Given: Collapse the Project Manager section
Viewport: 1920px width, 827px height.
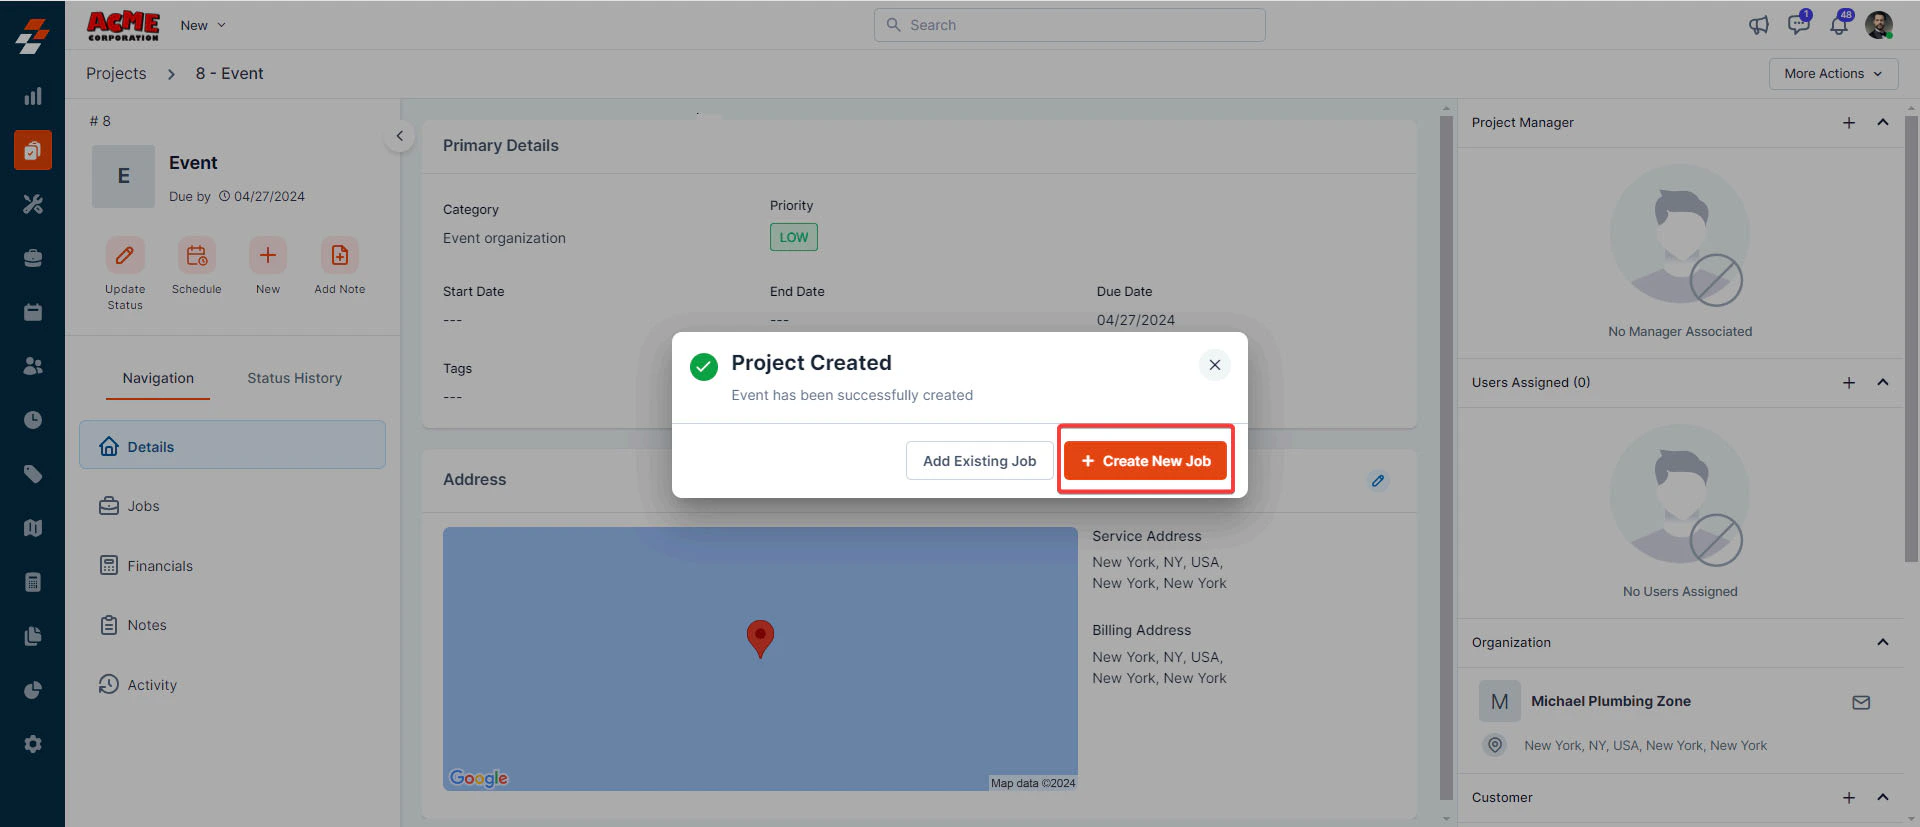Looking at the screenshot, I should (x=1883, y=123).
